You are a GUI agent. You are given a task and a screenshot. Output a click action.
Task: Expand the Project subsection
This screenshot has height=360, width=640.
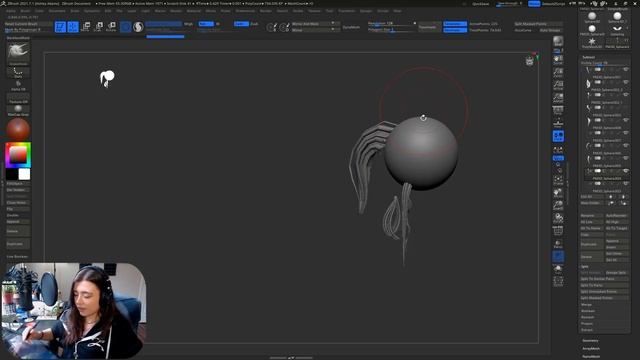click(x=587, y=324)
